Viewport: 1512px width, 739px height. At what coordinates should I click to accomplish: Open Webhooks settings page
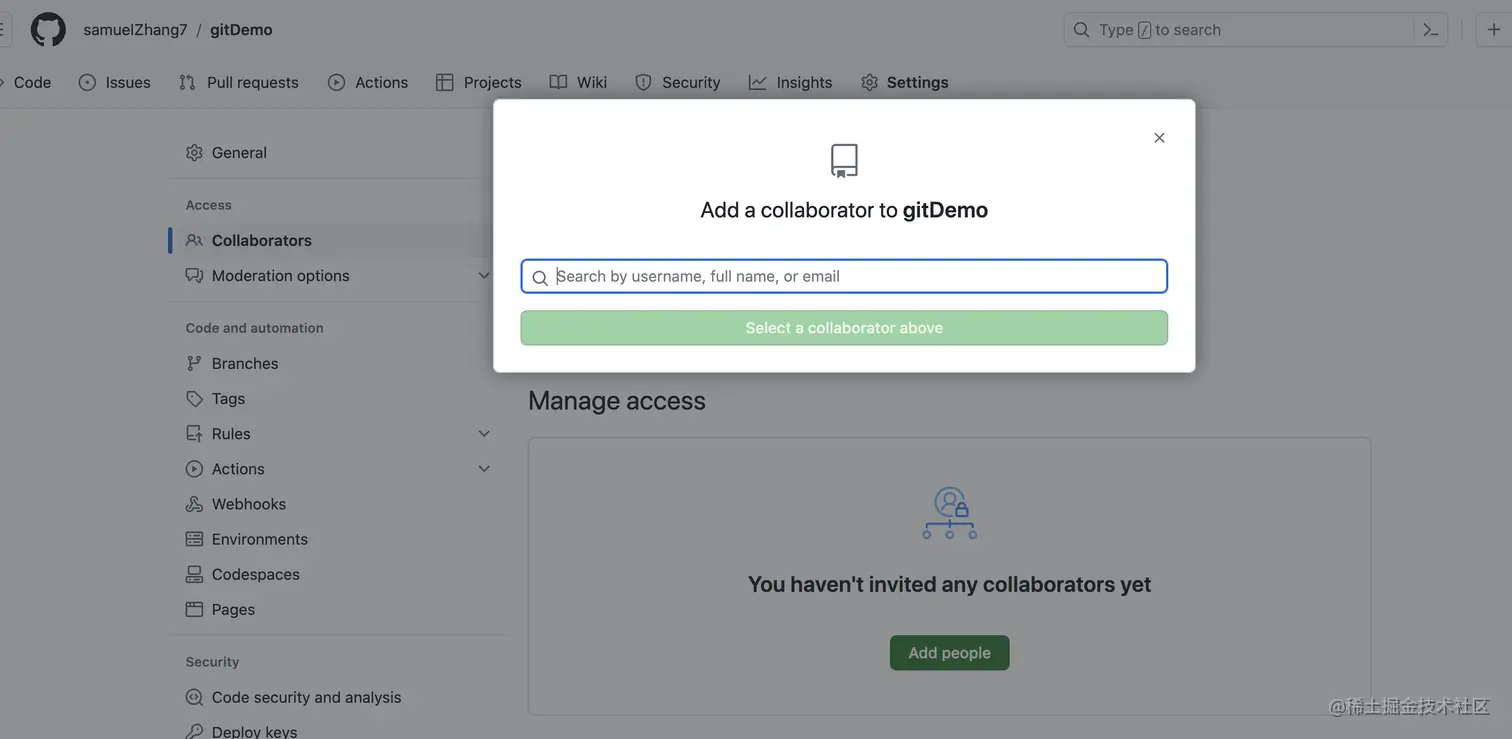tap(249, 504)
